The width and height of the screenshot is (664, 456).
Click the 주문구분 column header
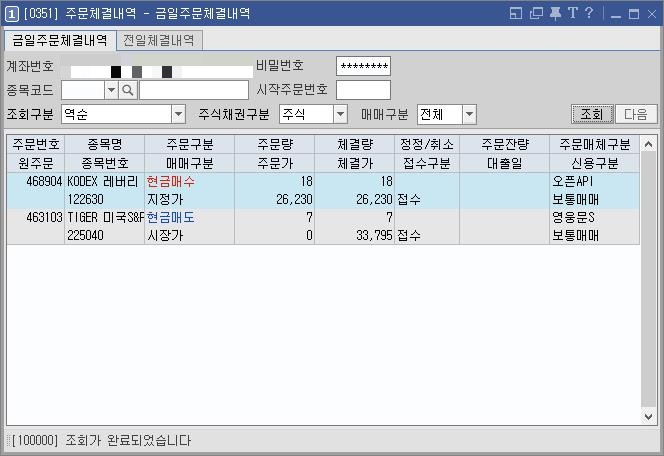coord(189,145)
